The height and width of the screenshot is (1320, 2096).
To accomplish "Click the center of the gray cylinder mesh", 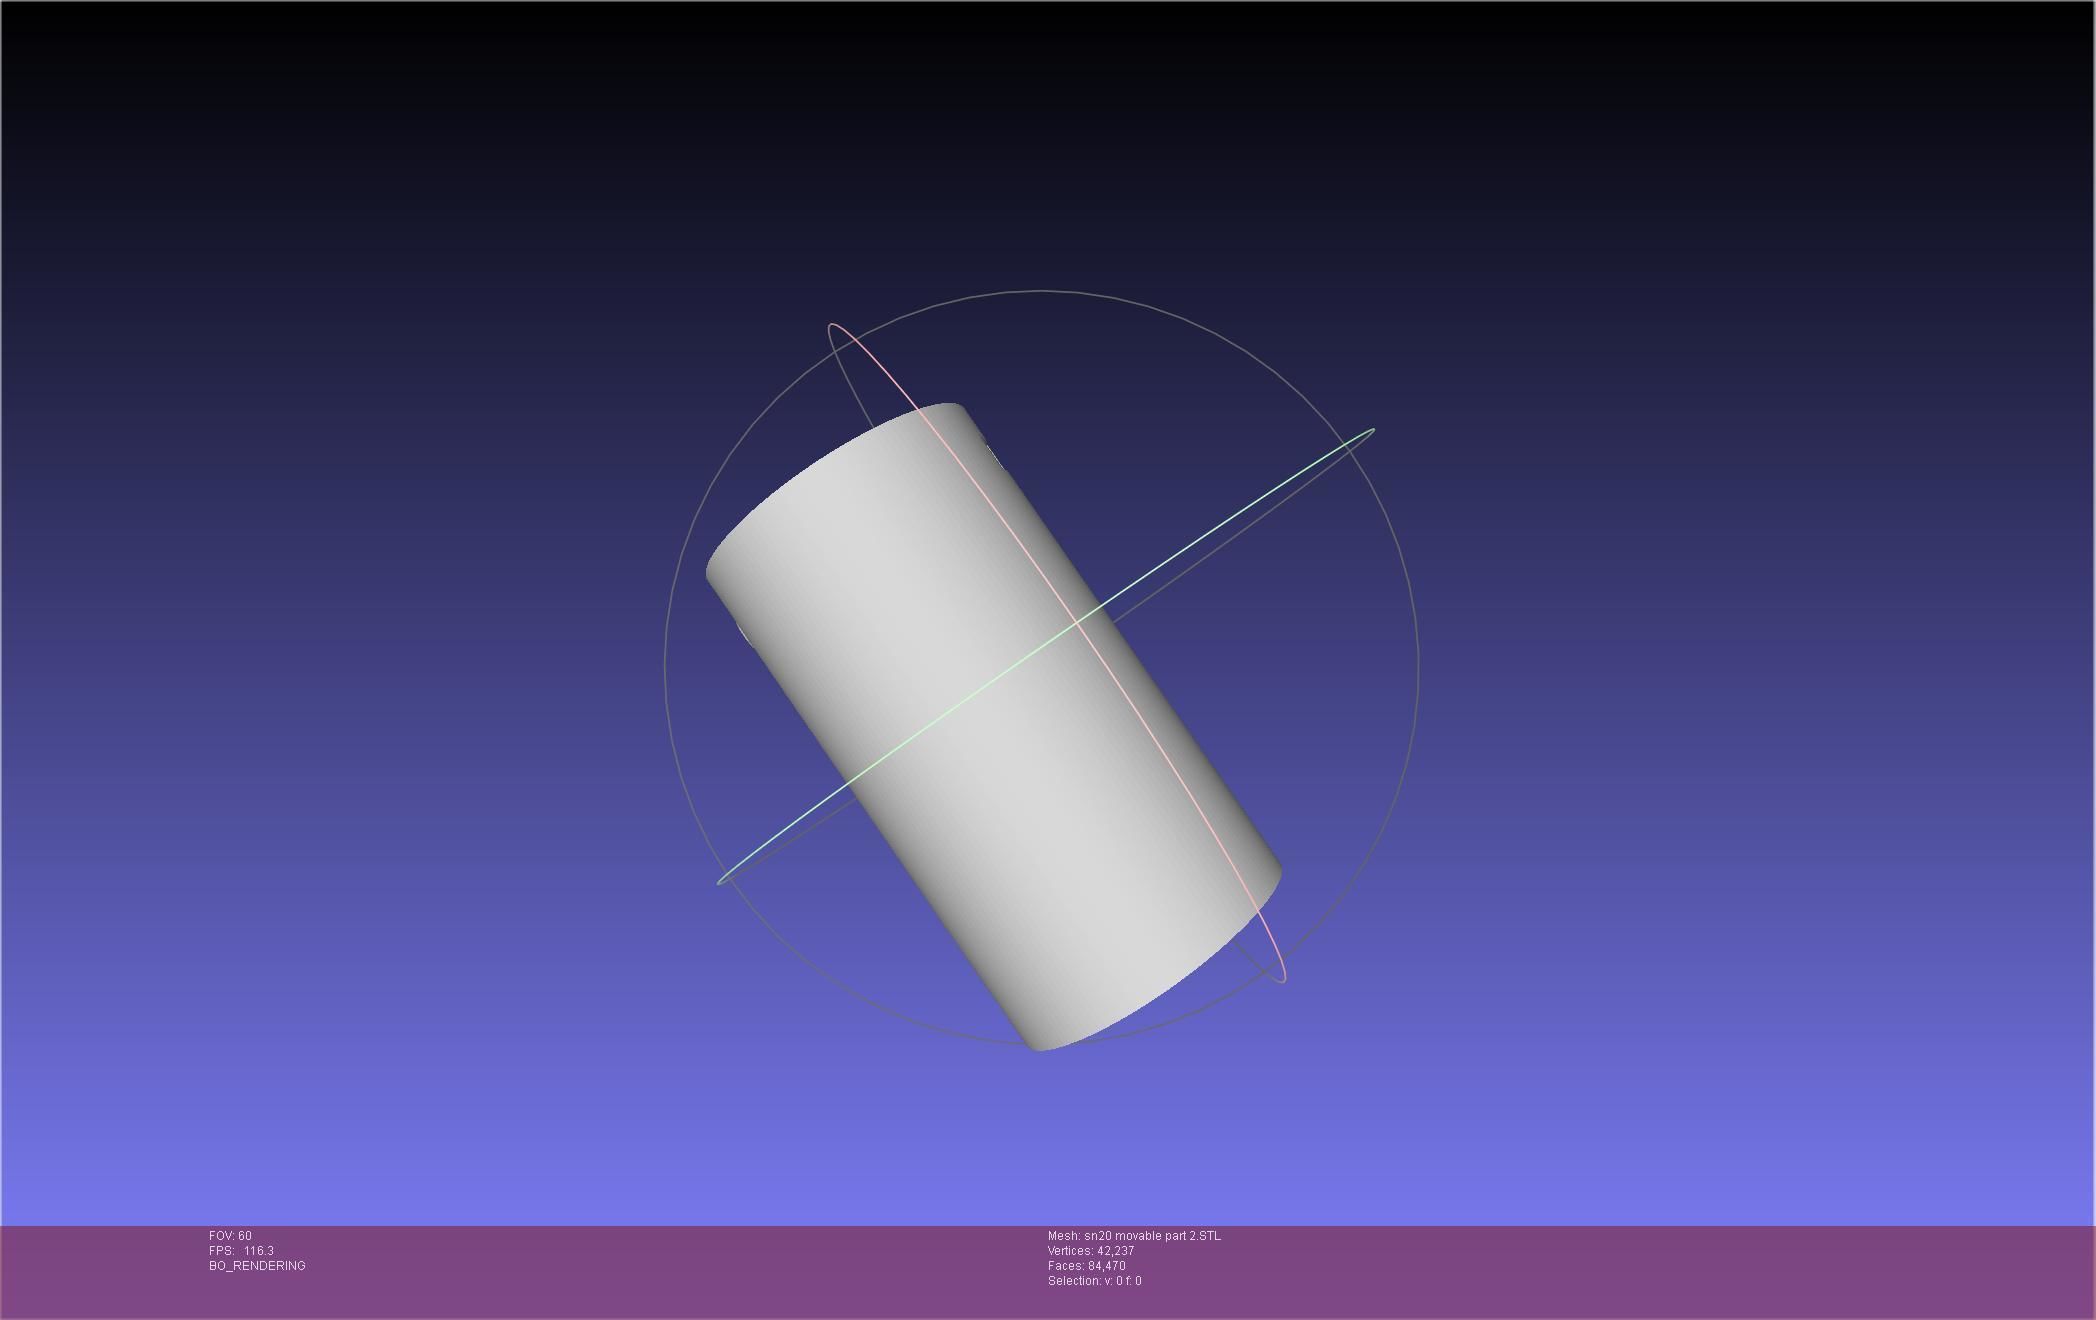I will pos(993,727).
